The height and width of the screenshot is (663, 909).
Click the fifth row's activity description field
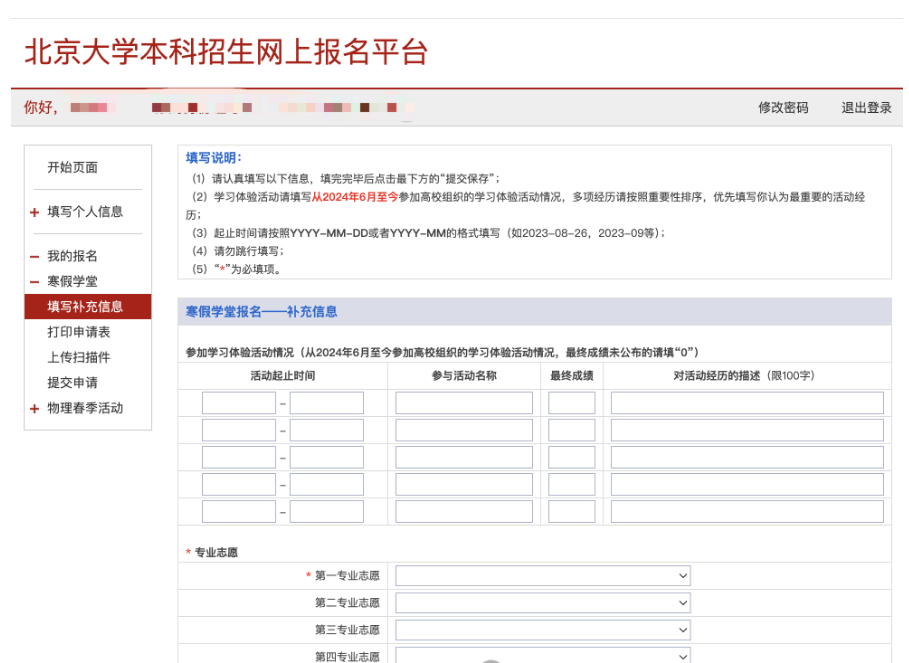pos(747,512)
